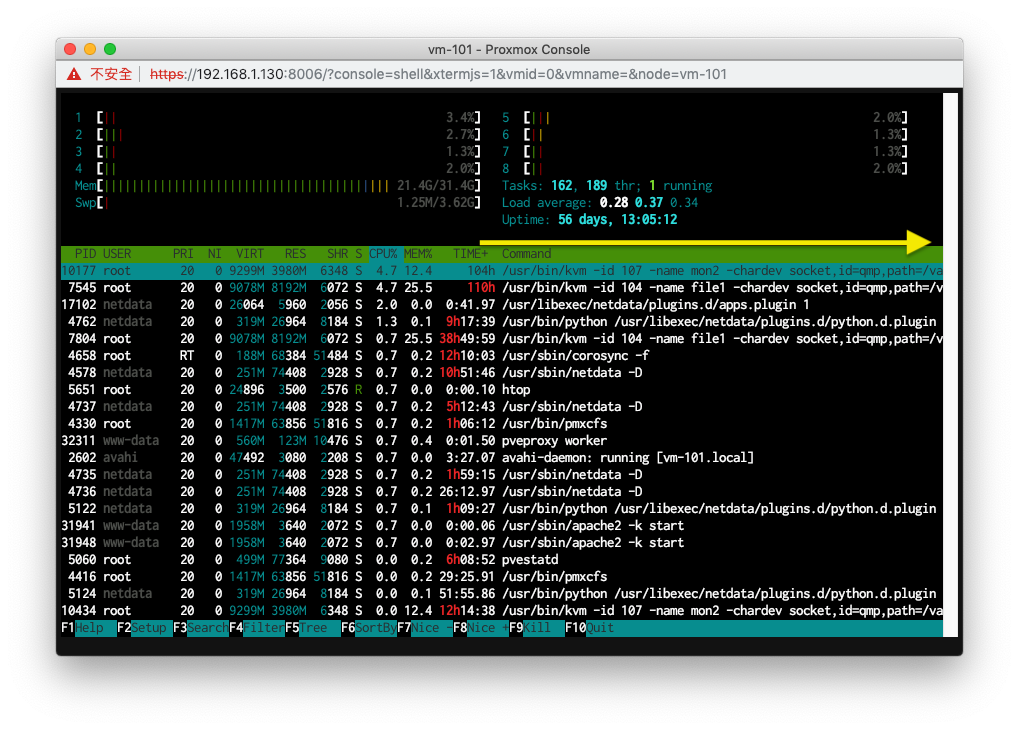Activate F4 Filter in htop footer
This screenshot has height=730, width=1019.
tap(257, 628)
